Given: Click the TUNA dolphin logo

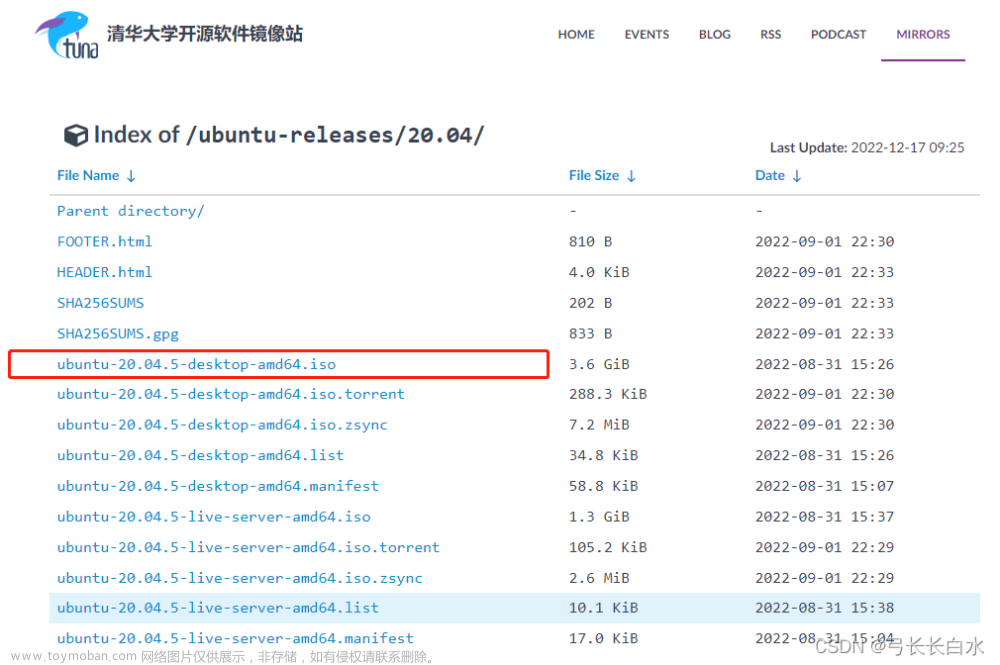Looking at the screenshot, I should (62, 34).
